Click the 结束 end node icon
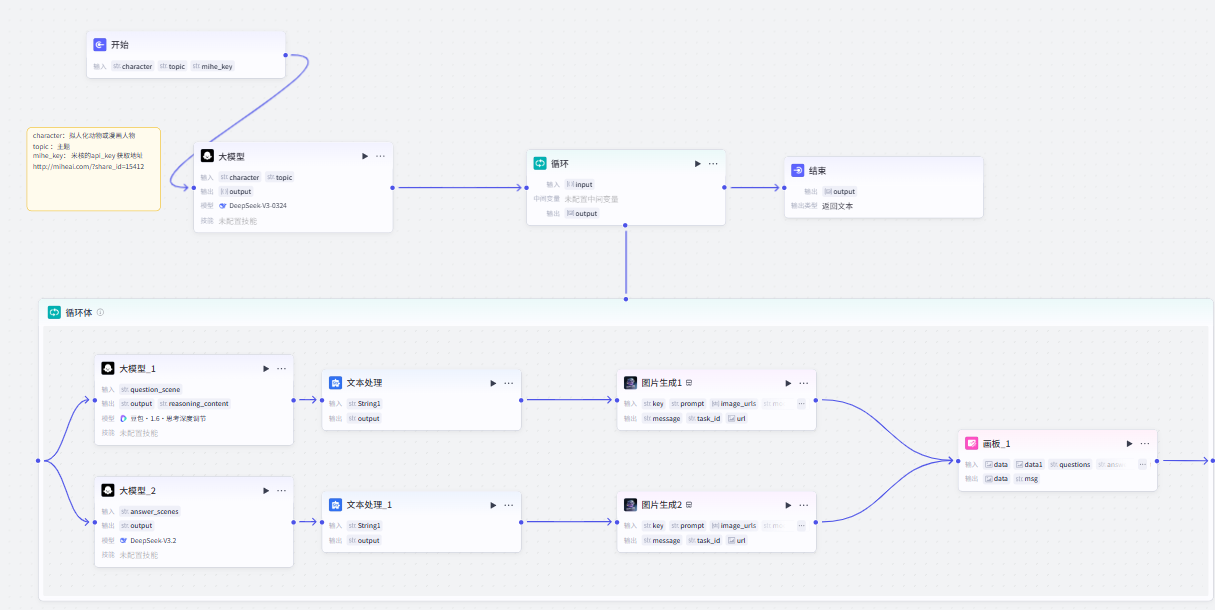Viewport: 1215px width, 610px height. pyautogui.click(x=797, y=171)
